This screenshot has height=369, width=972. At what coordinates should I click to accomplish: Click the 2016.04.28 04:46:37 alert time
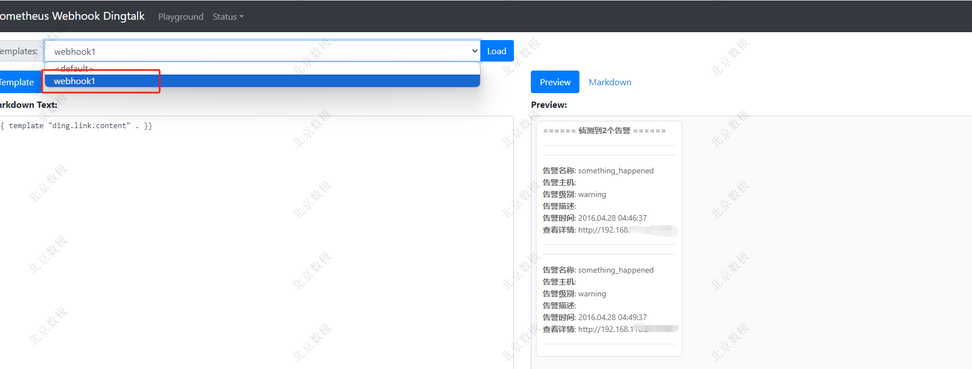(612, 218)
